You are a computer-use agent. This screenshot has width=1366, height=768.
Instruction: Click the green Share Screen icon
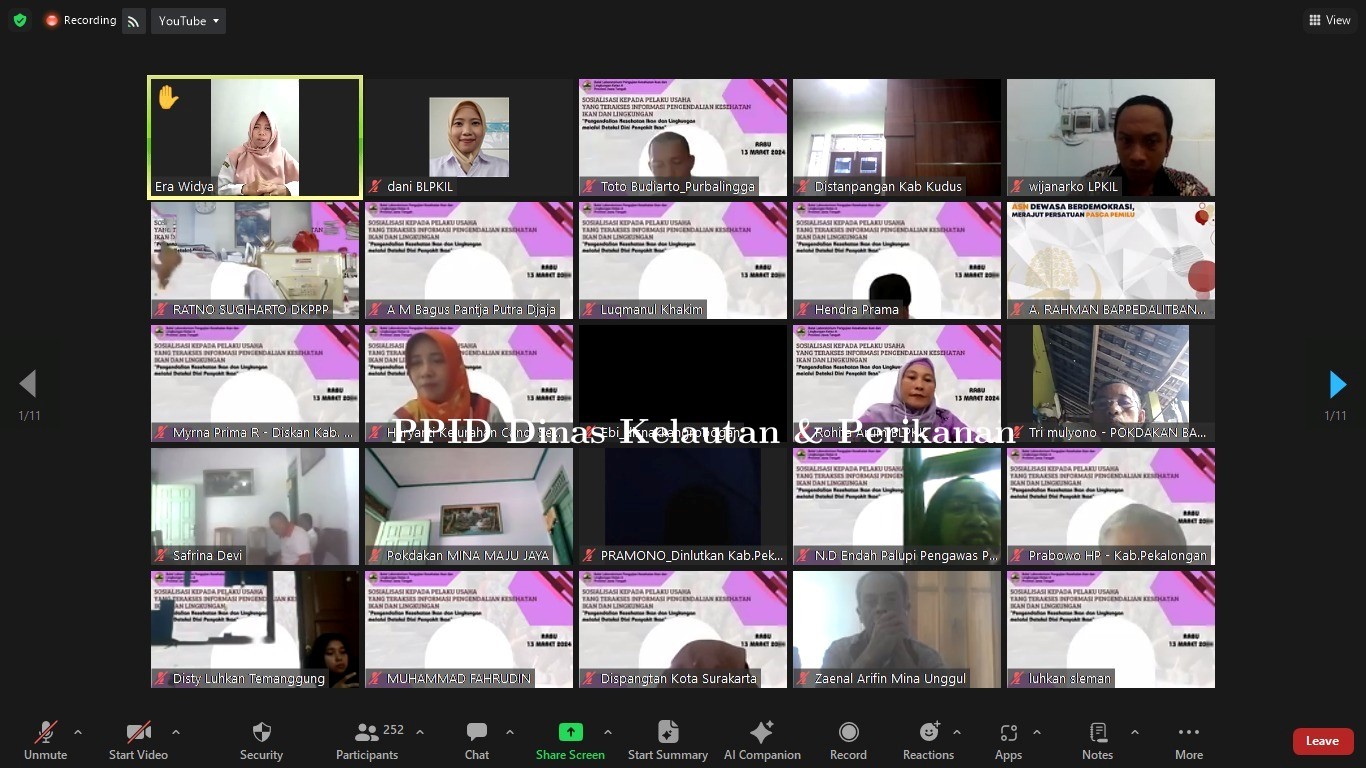(570, 732)
